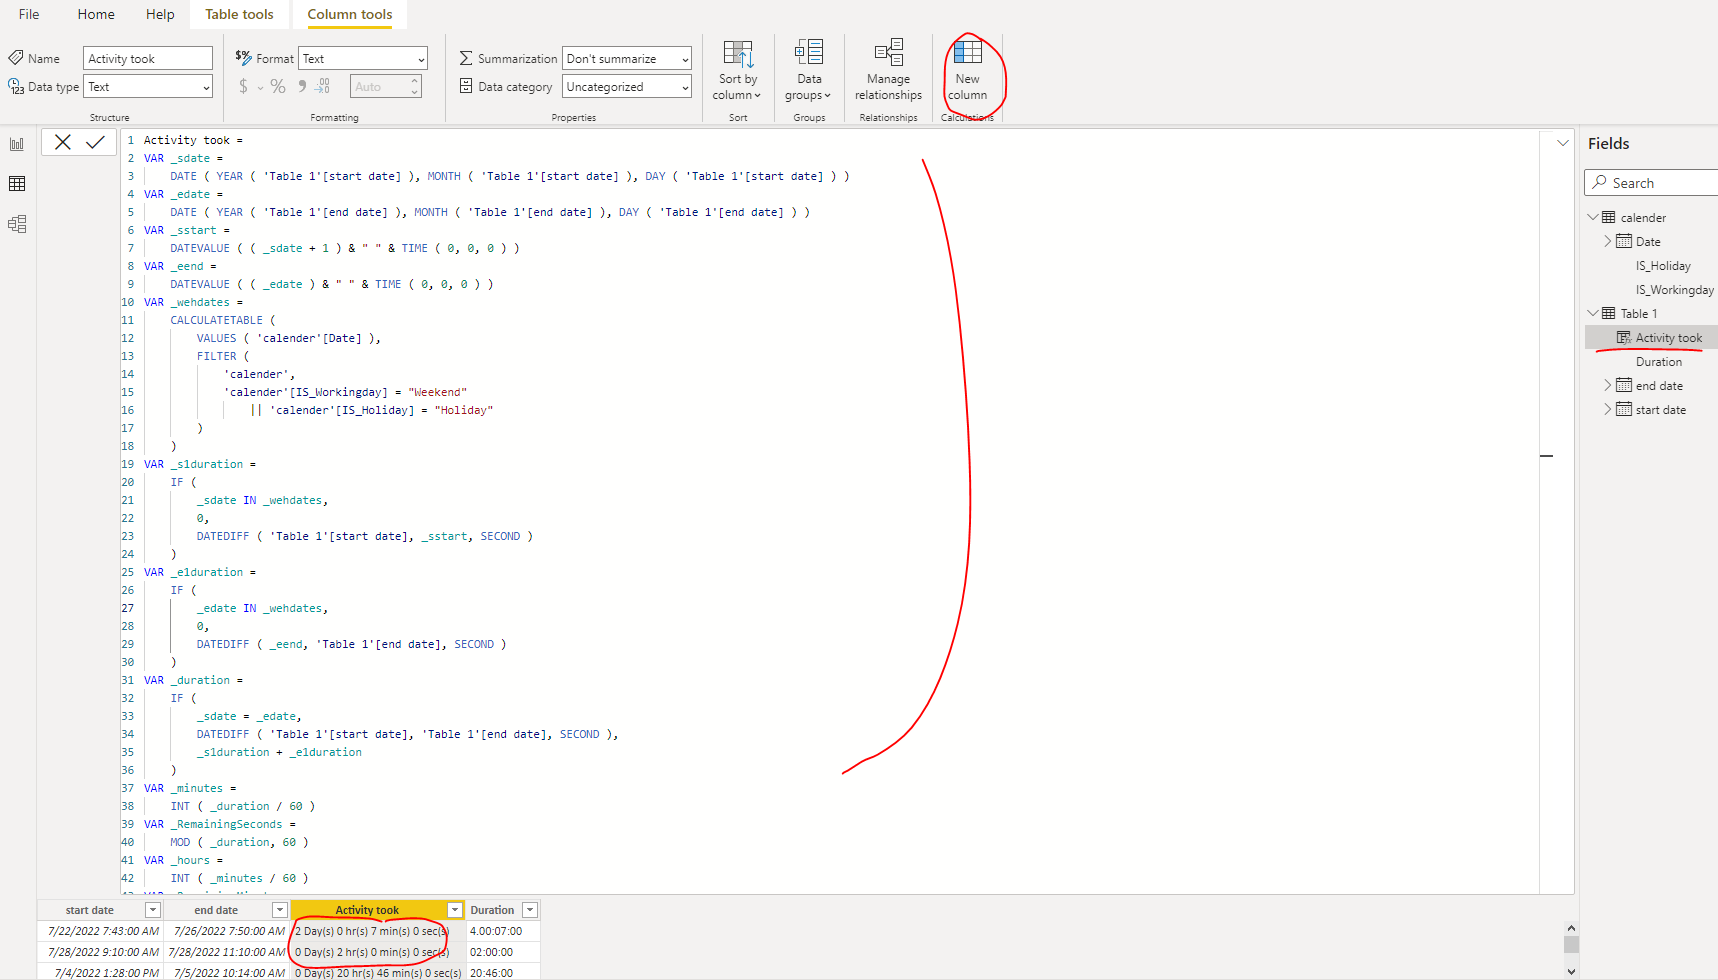Expand the start date field

(x=1608, y=409)
